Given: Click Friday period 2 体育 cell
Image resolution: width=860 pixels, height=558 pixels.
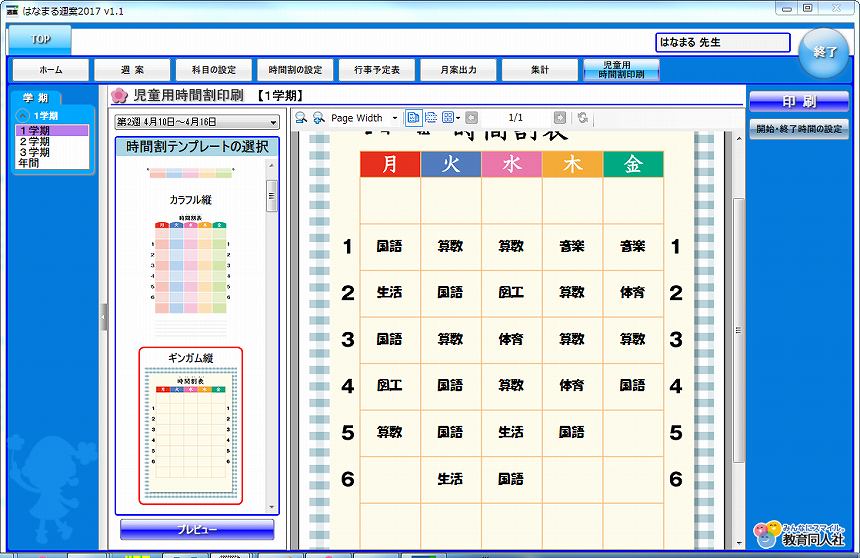Looking at the screenshot, I should [x=632, y=292].
